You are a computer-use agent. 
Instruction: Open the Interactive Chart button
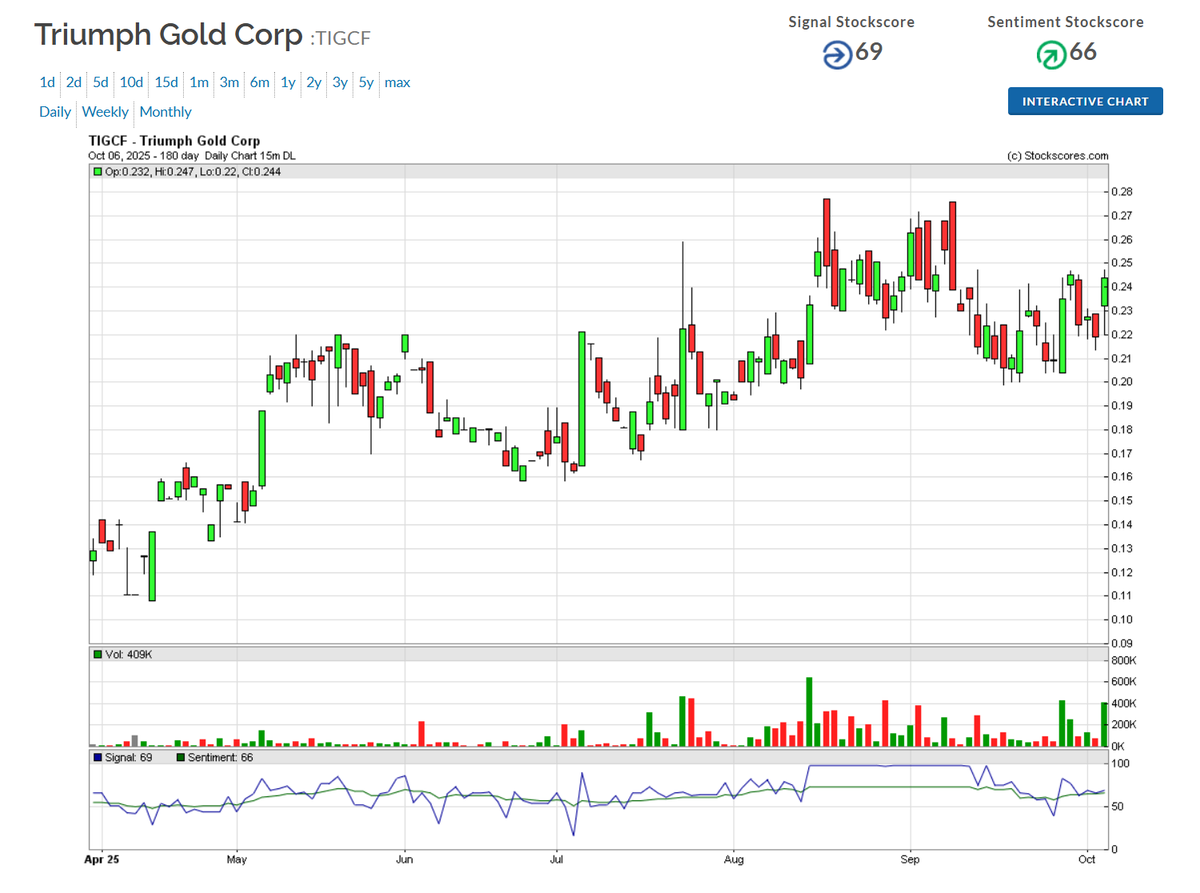point(1085,101)
